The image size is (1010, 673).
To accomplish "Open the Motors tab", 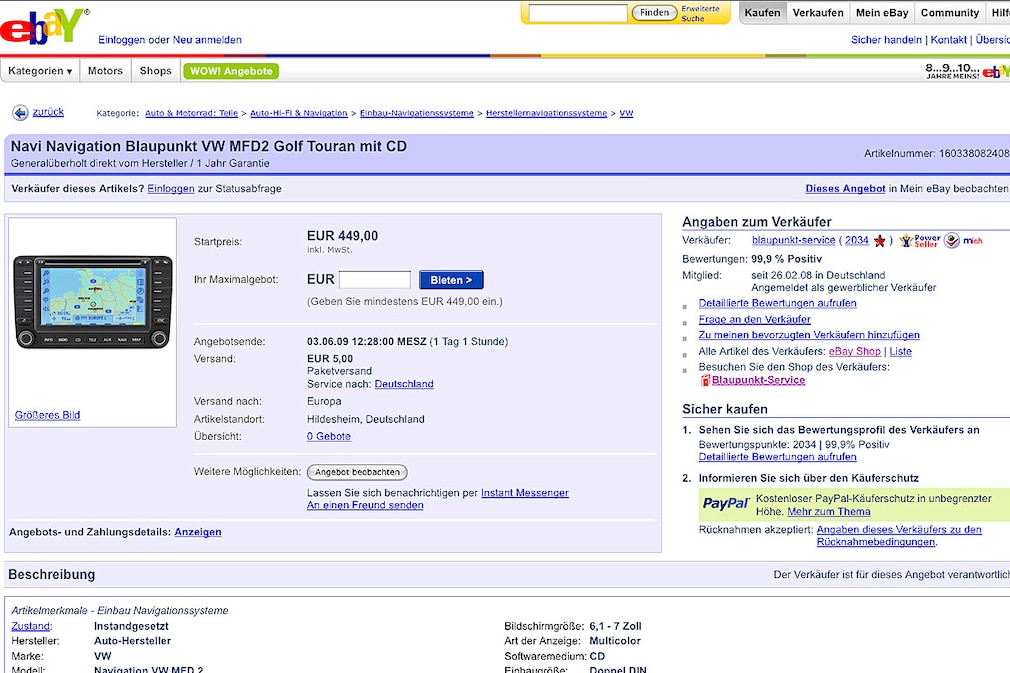I will click(105, 71).
